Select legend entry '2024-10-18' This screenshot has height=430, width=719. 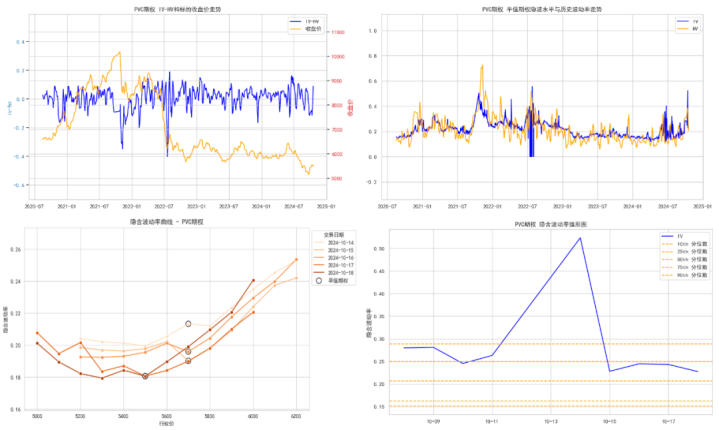333,273
